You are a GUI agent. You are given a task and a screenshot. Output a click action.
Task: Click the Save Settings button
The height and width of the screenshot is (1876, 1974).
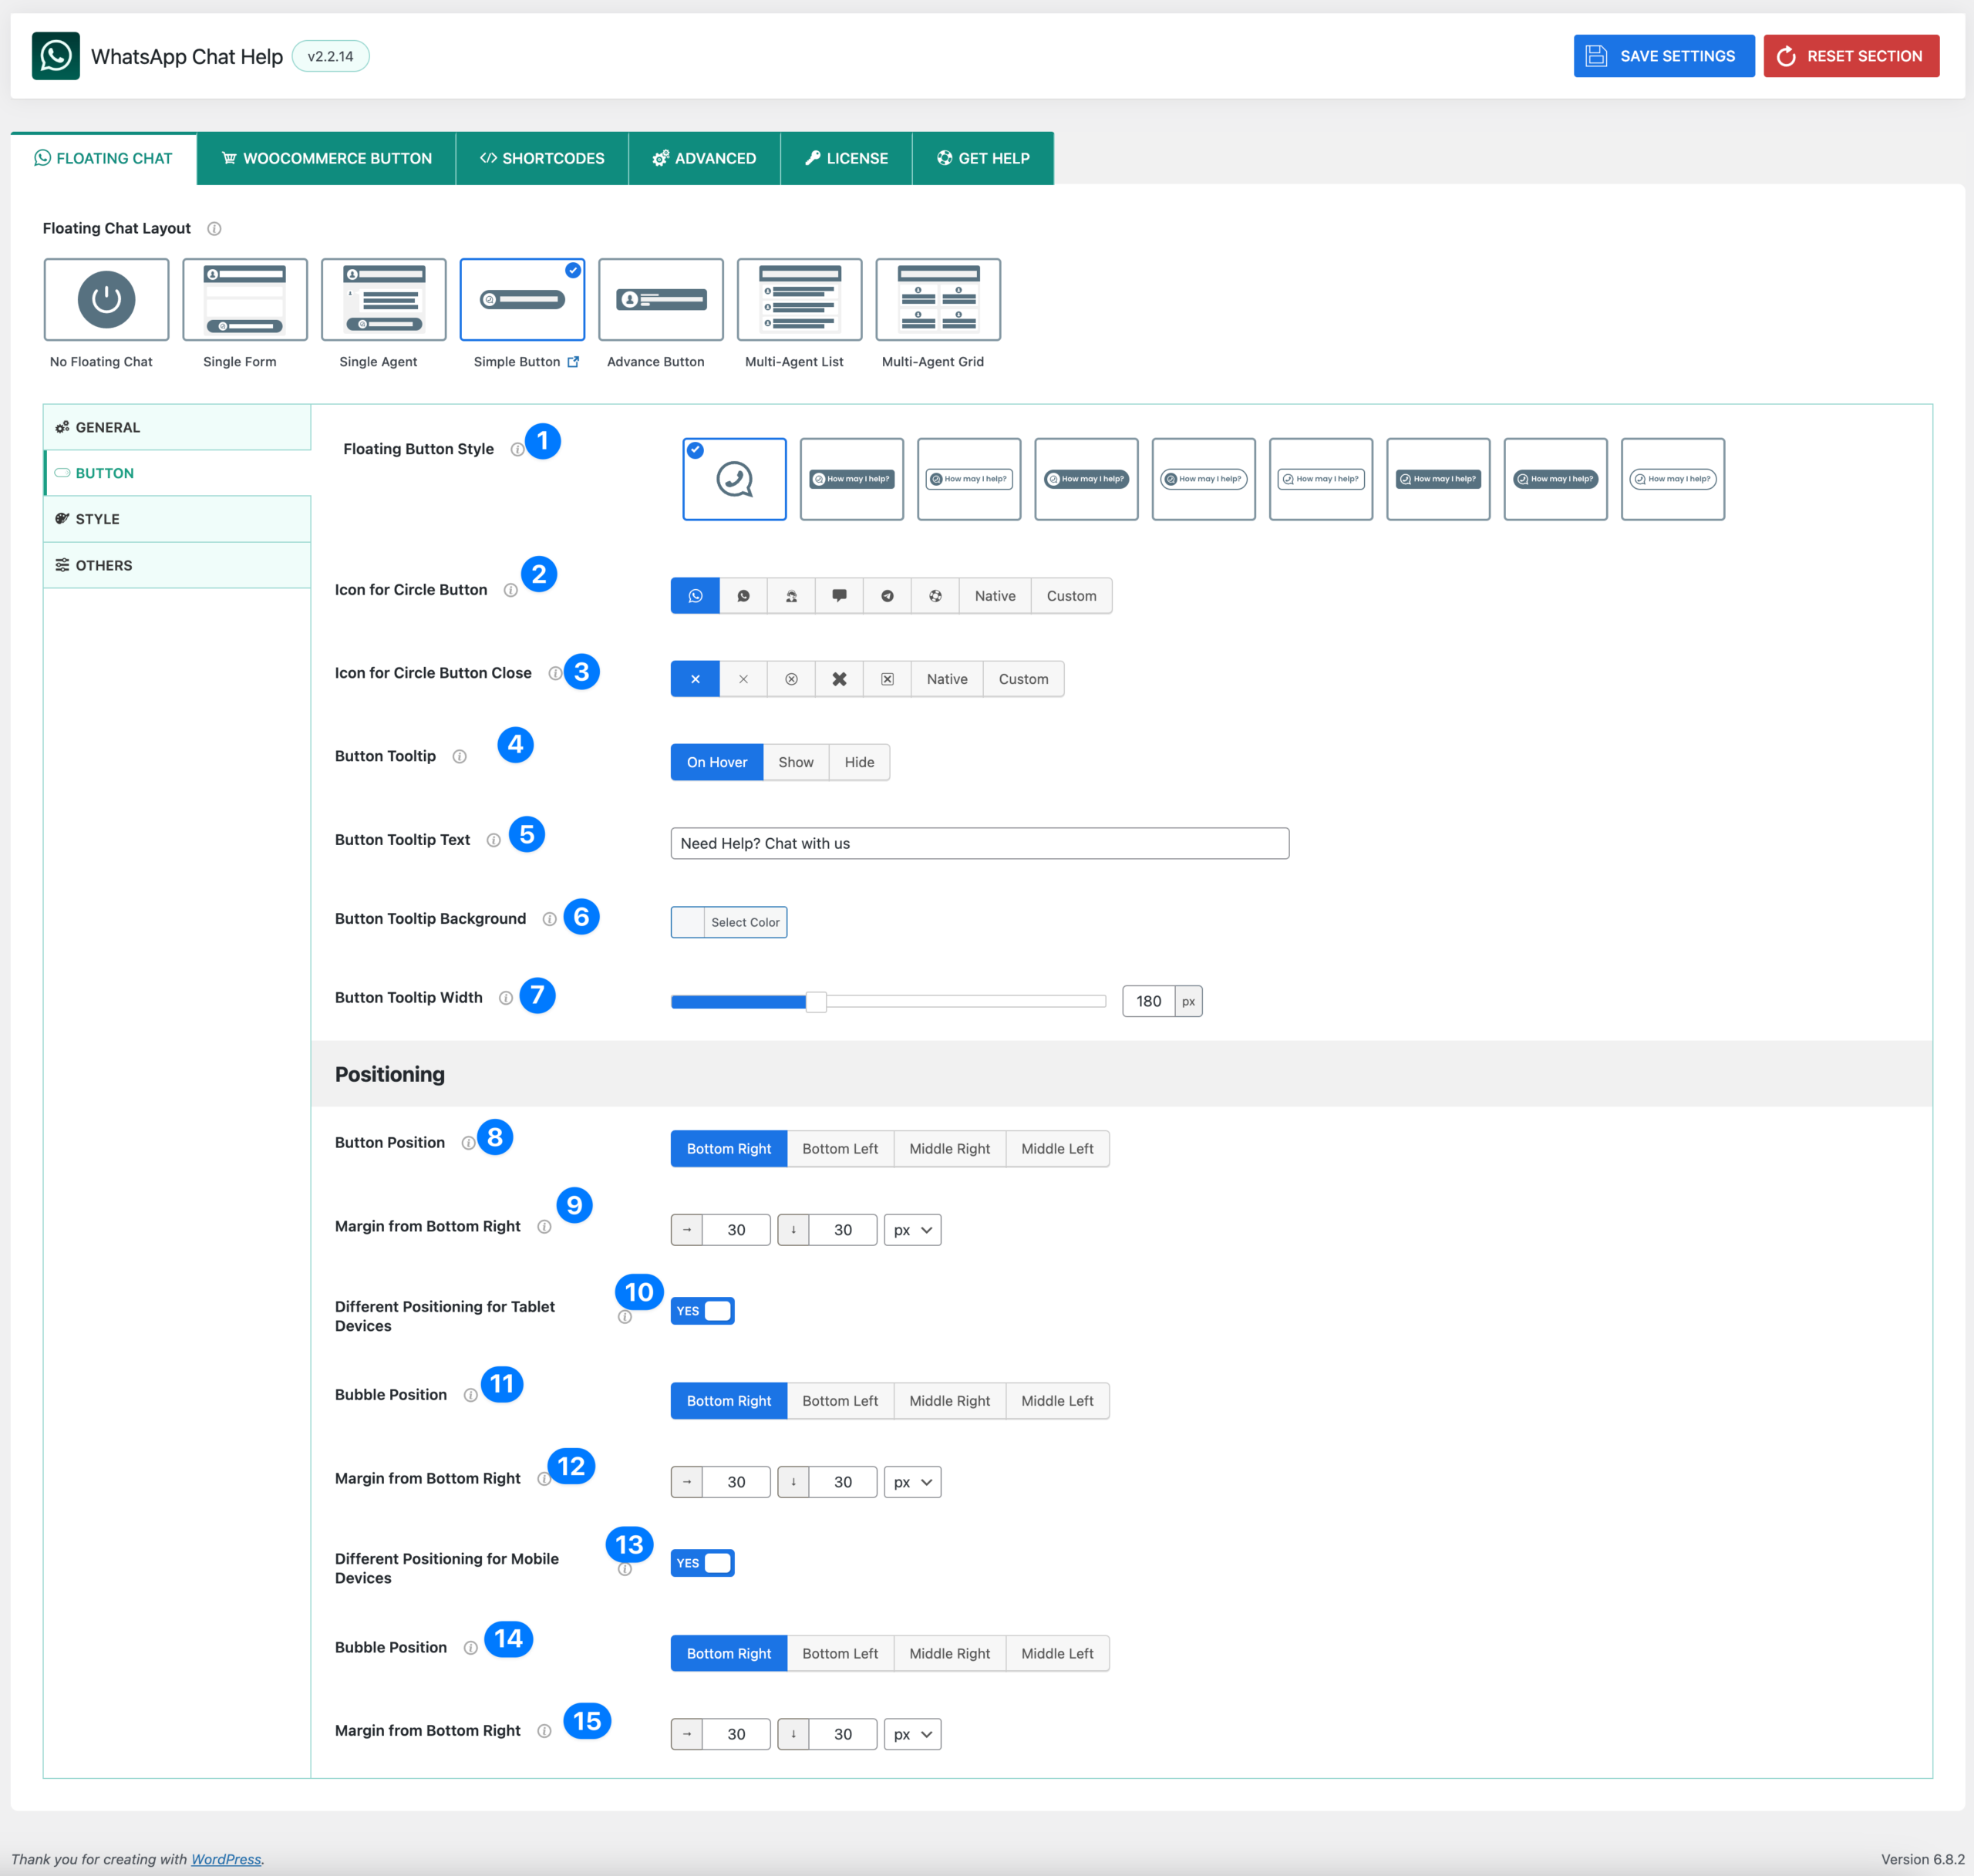pyautogui.click(x=1663, y=56)
